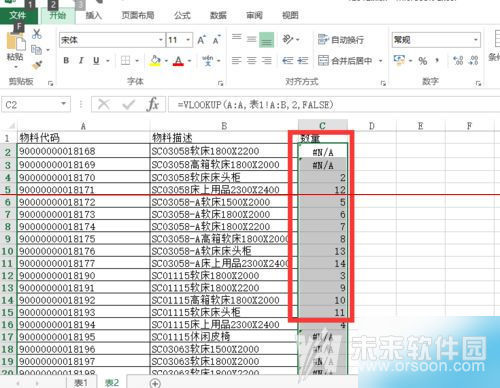Click the comma style icon
The height and width of the screenshot is (388, 500).
click(437, 61)
